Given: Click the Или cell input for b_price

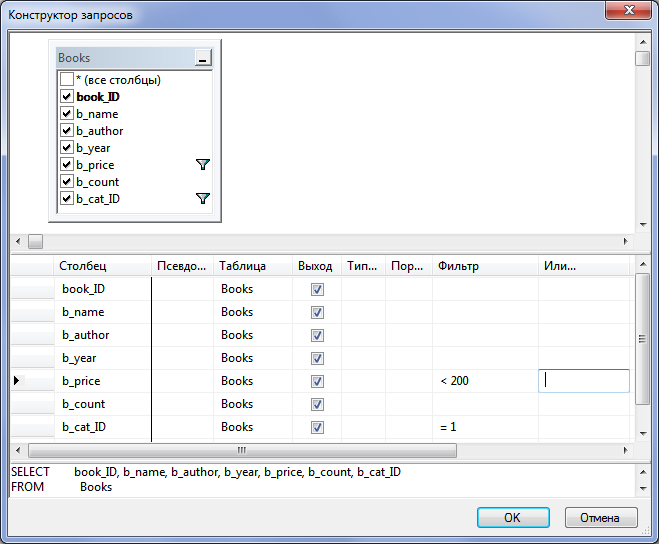Looking at the screenshot, I should click(584, 381).
